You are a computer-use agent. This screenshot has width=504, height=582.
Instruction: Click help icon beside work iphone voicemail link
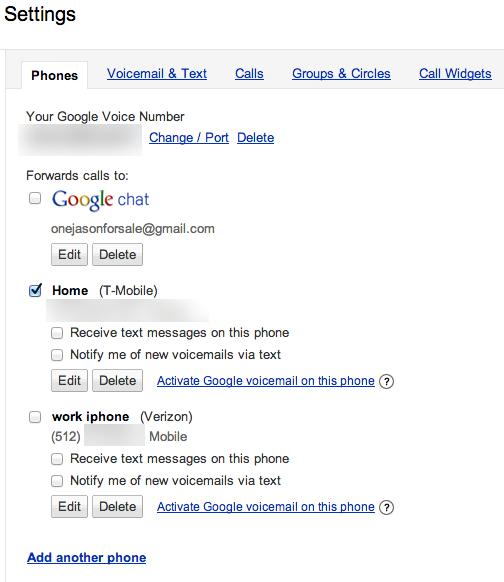pos(386,507)
